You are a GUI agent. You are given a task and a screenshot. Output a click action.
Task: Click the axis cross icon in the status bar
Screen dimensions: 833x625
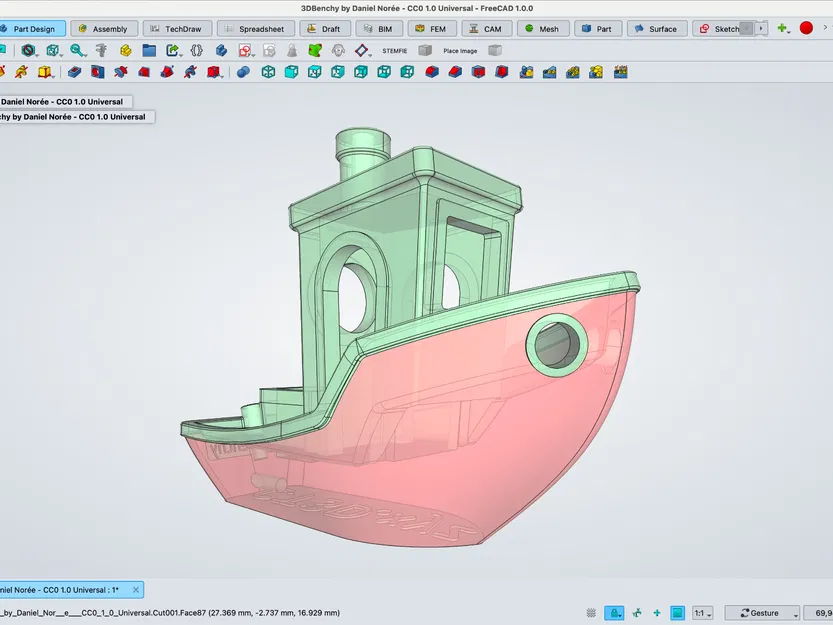pyautogui.click(x=637, y=612)
